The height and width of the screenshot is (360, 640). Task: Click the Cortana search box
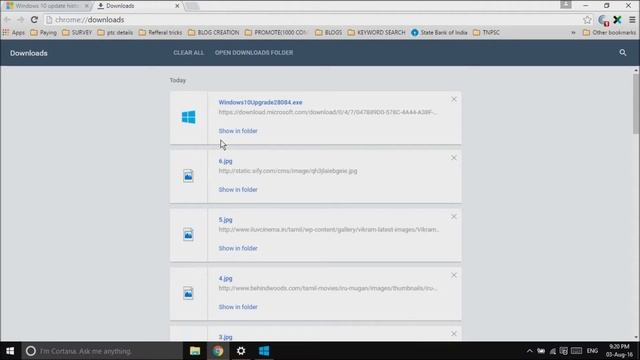point(102,351)
